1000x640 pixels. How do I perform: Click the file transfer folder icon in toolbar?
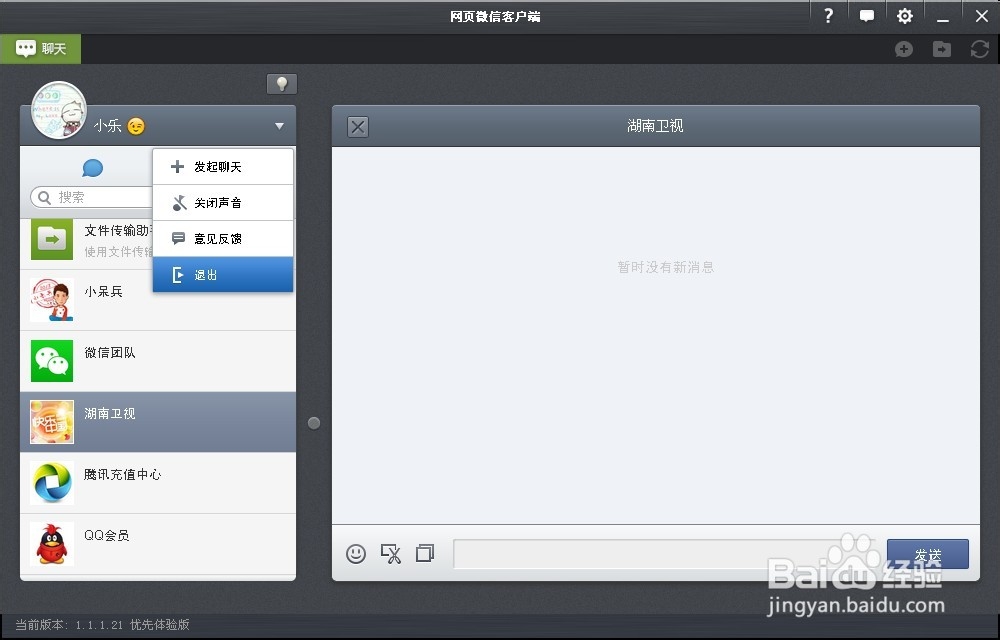point(941,49)
